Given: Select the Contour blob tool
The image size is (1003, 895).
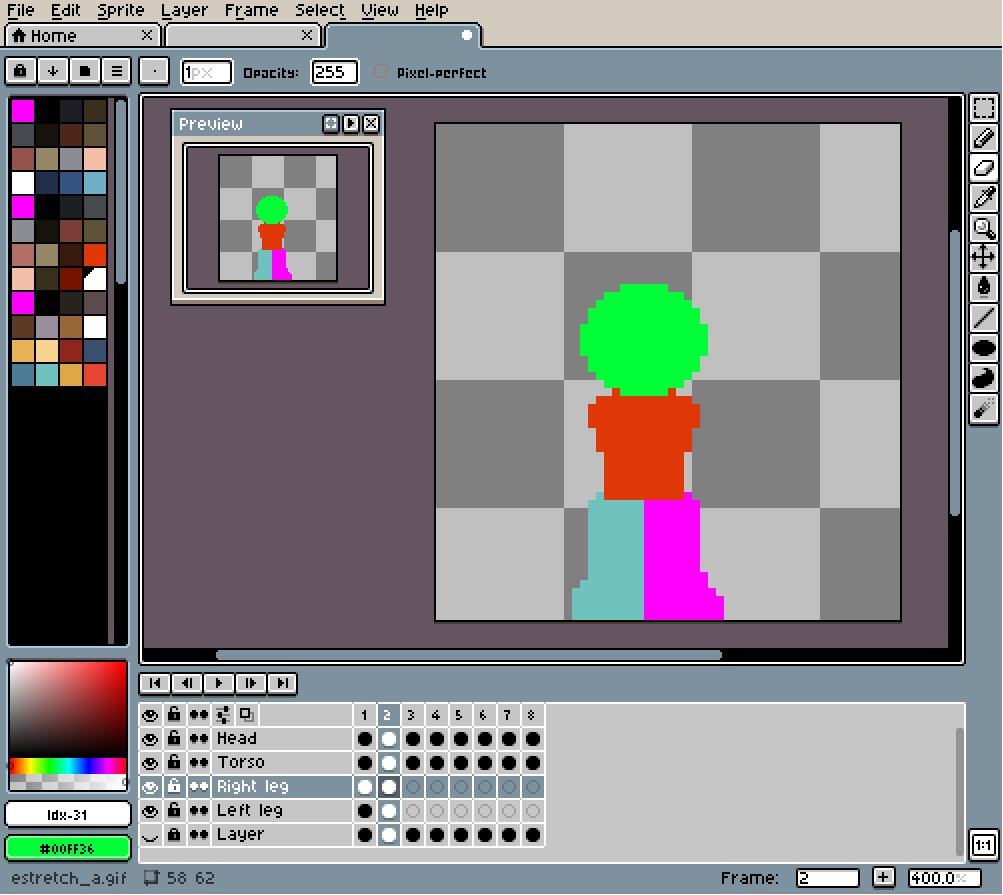Looking at the screenshot, I should coord(983,377).
